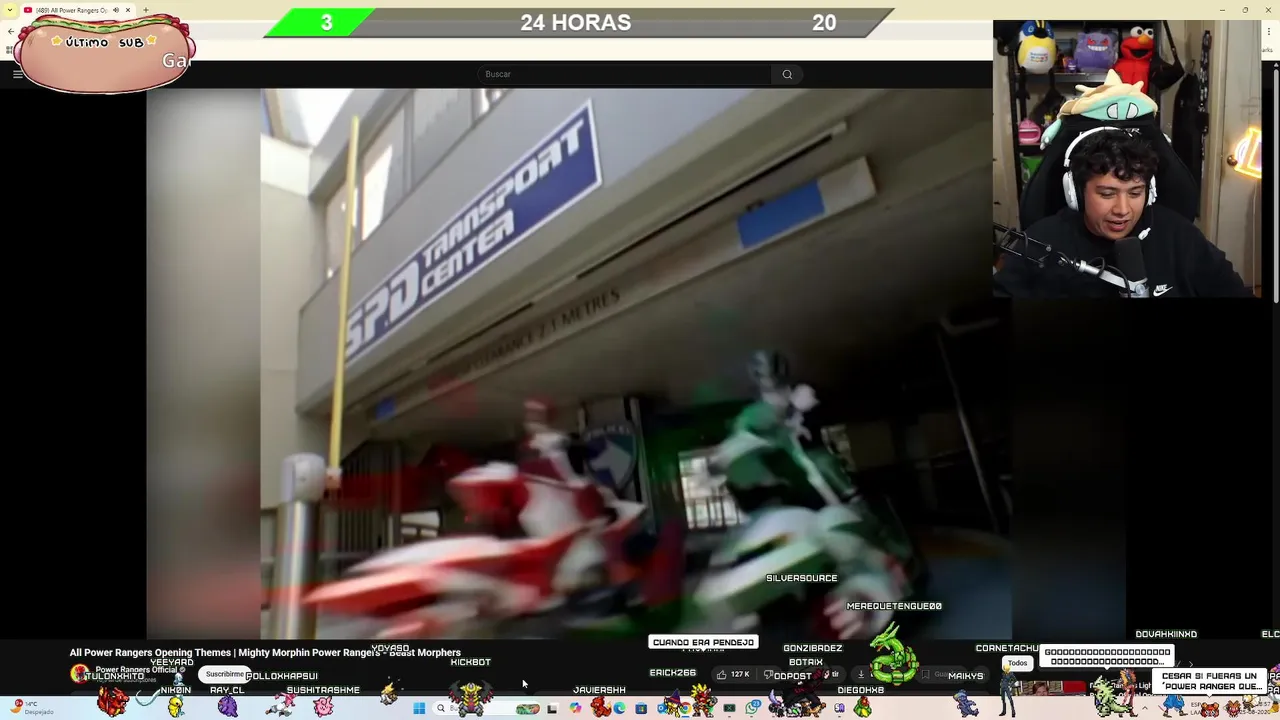Click the next chips arrow beside Todos
1280x720 pixels.
click(x=1190, y=663)
